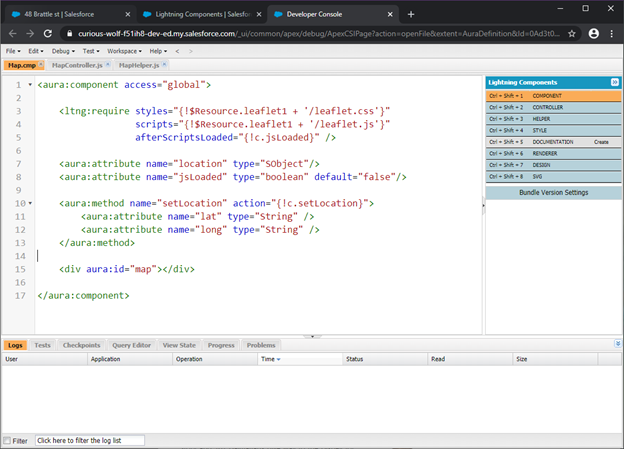Sort logs by User column
The width and height of the screenshot is (624, 449).
coord(45,359)
